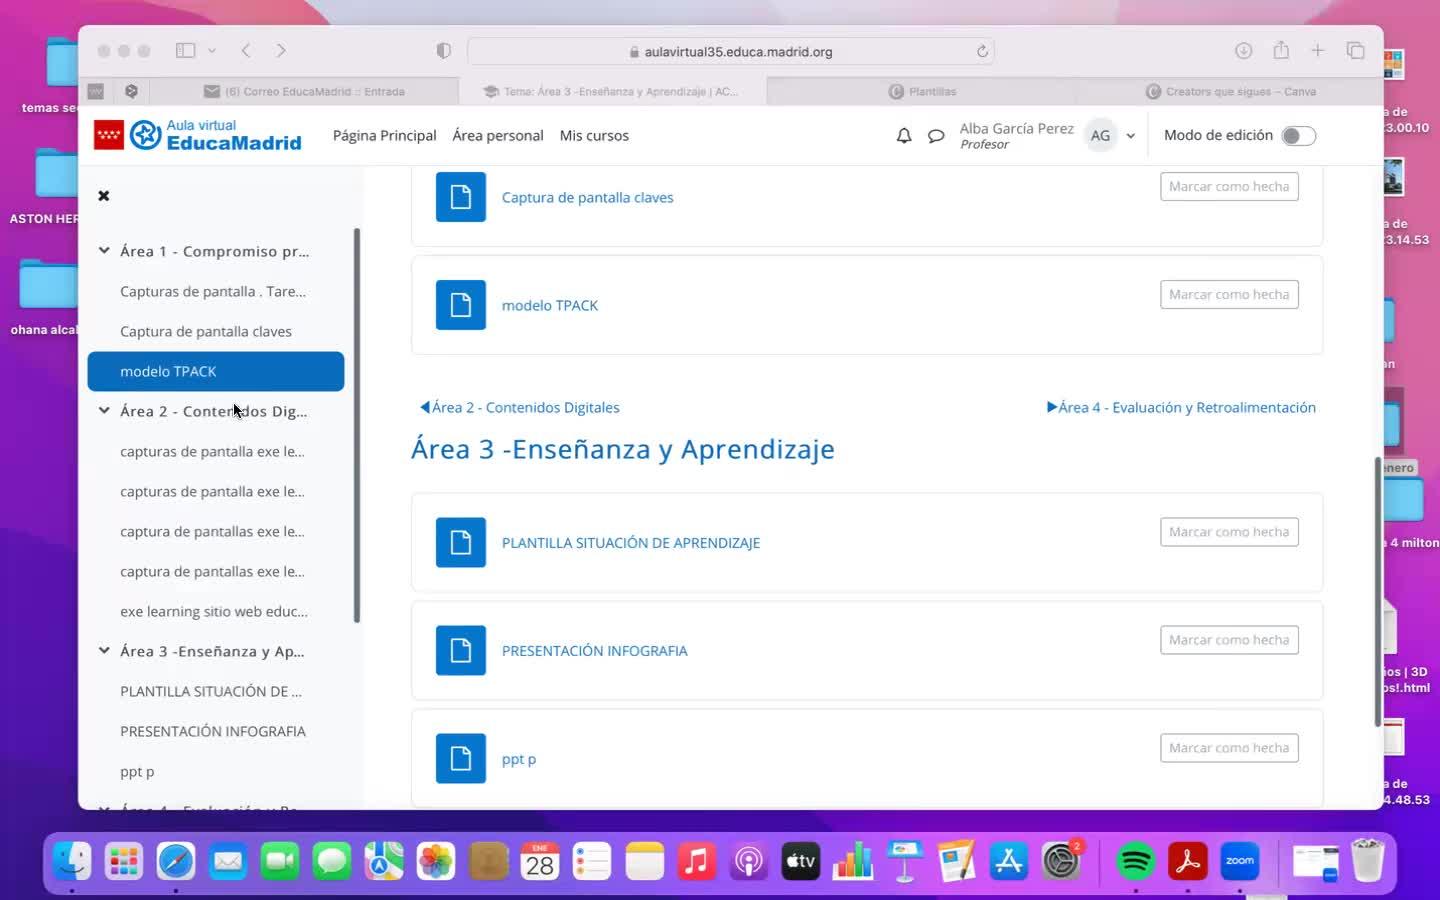Viewport: 1440px width, 900px height.
Task: Open the Safari sidebar options chevron
Action: click(212, 51)
